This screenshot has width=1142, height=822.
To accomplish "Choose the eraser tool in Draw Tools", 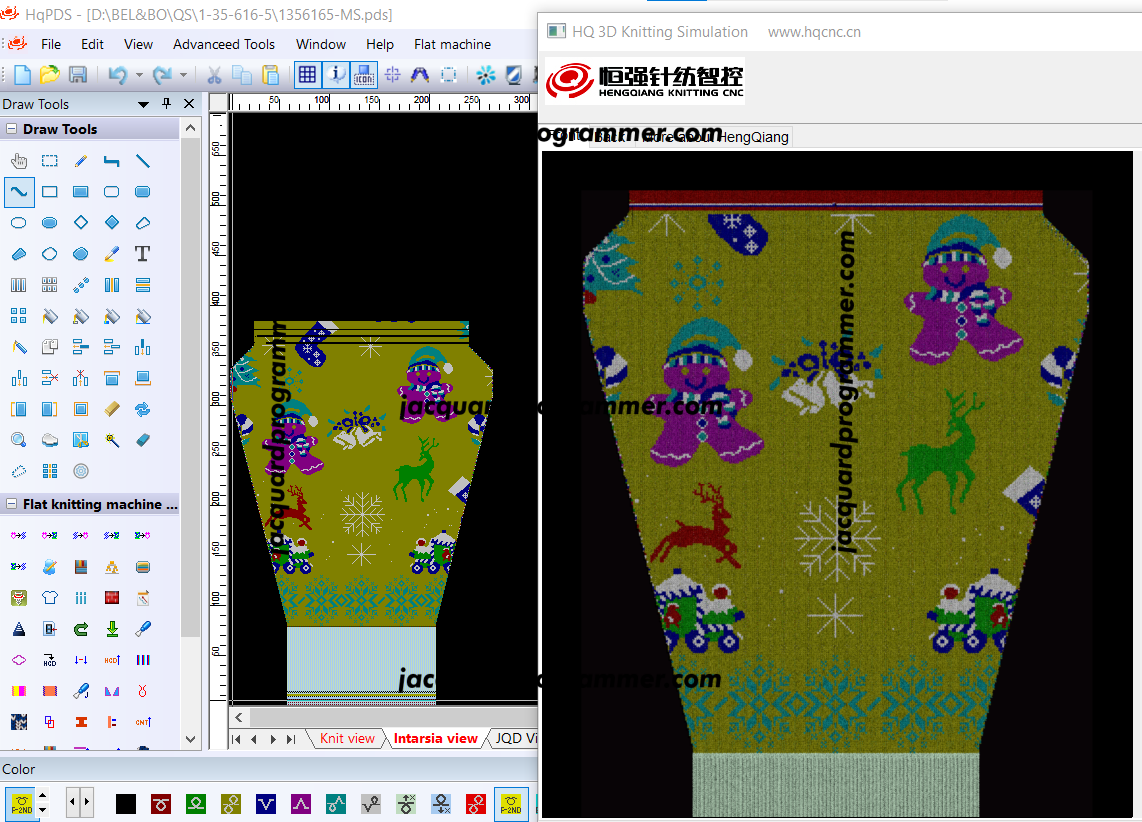I will 143,440.
